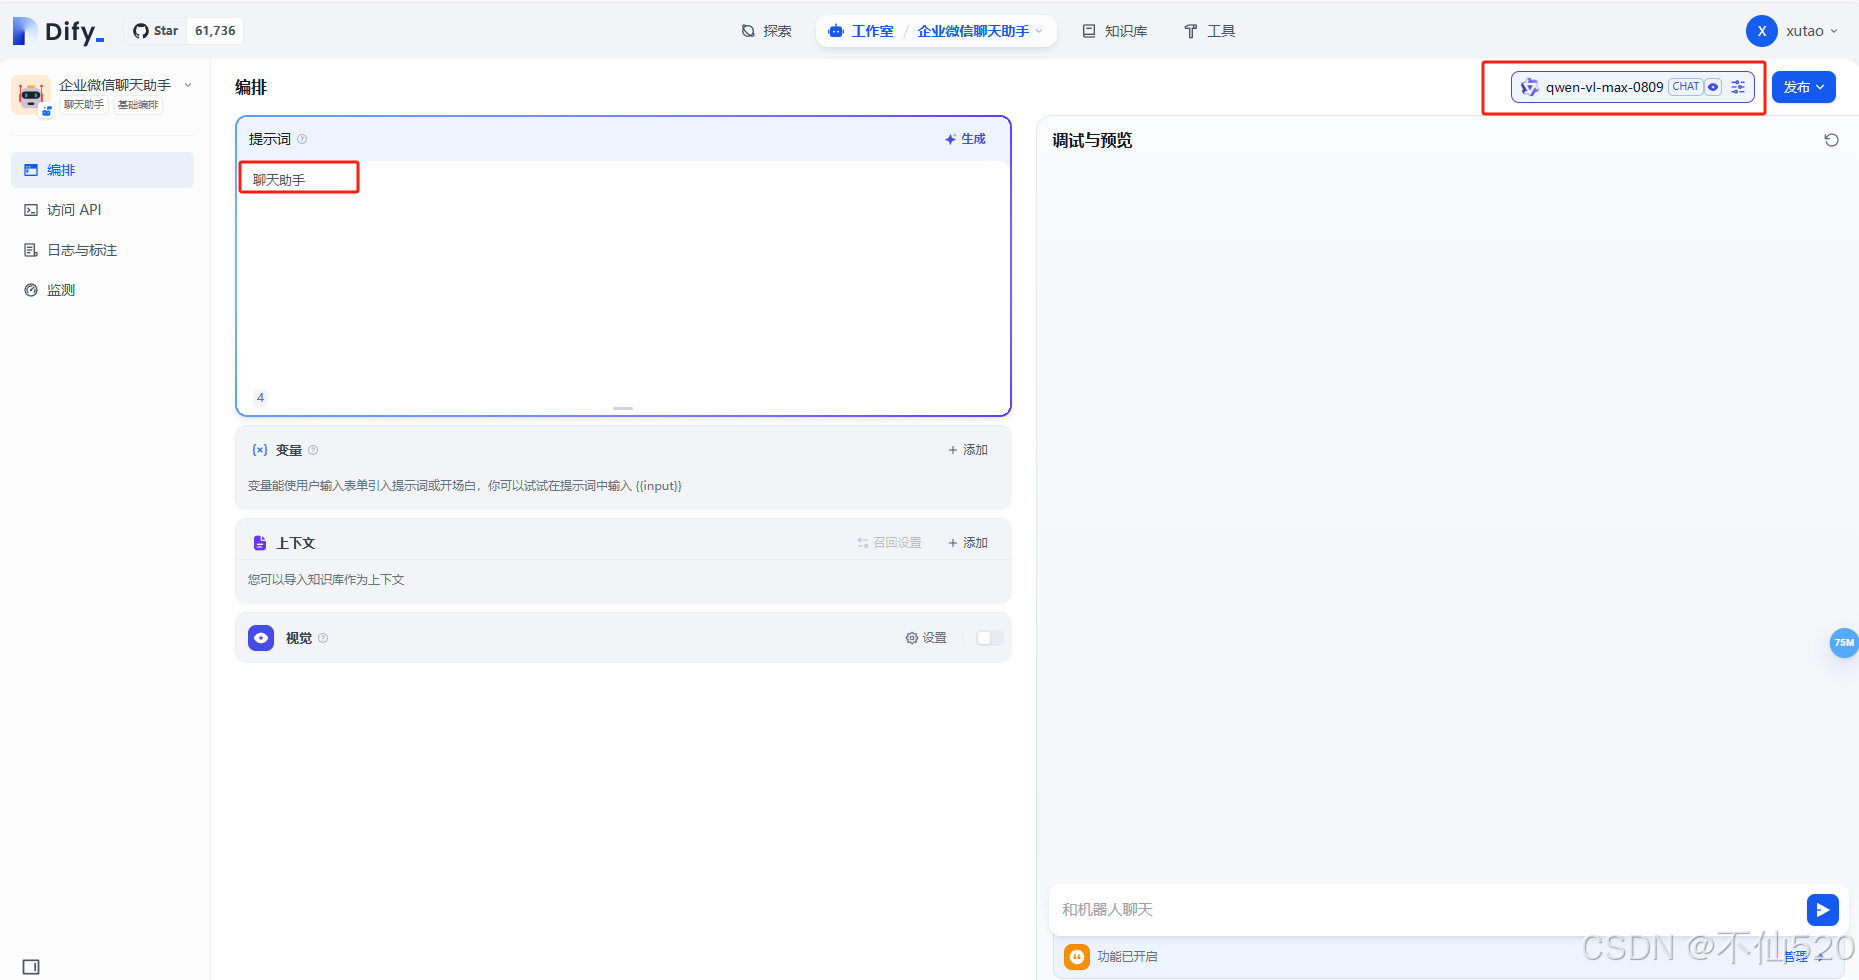Open 工具 from the top navigation

[1219, 31]
